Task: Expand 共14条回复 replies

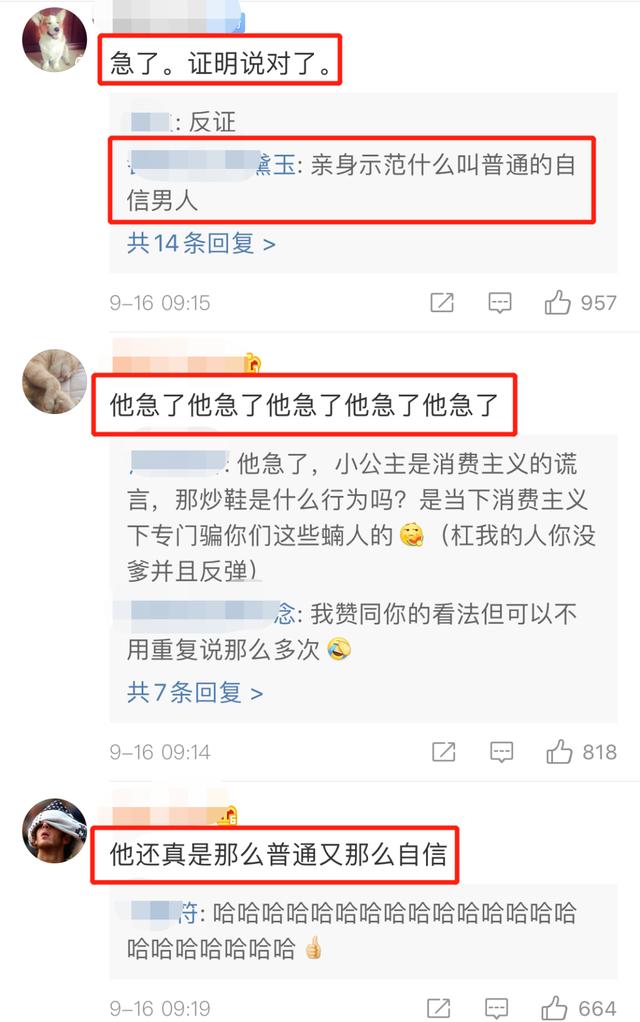Action: click(x=201, y=244)
